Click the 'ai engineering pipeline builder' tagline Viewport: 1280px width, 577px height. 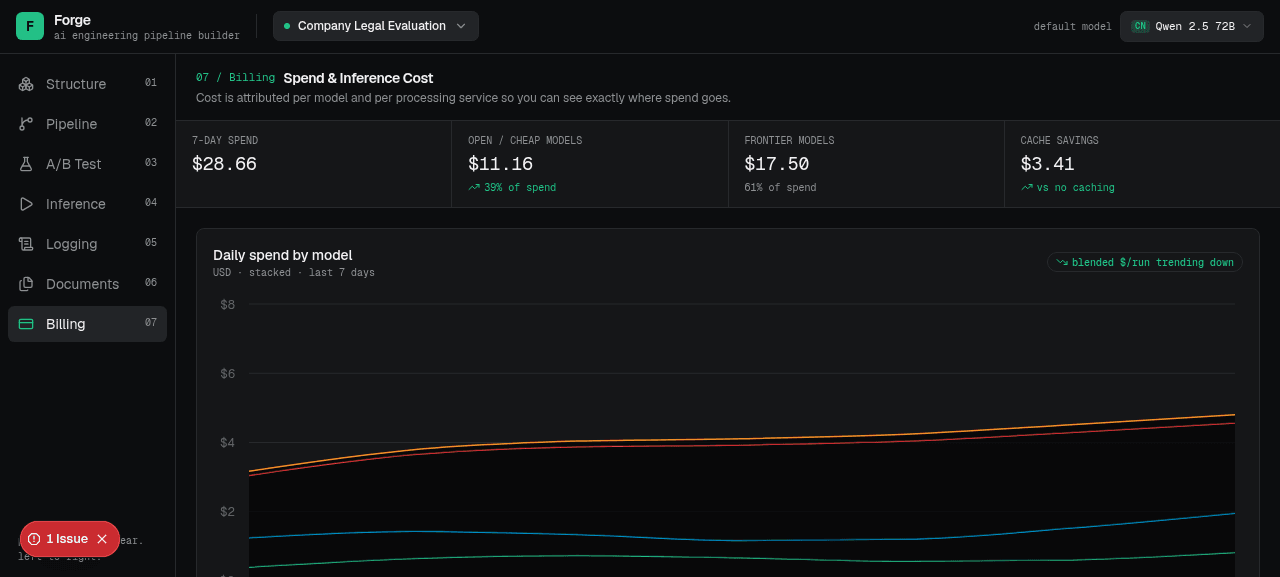pos(147,36)
